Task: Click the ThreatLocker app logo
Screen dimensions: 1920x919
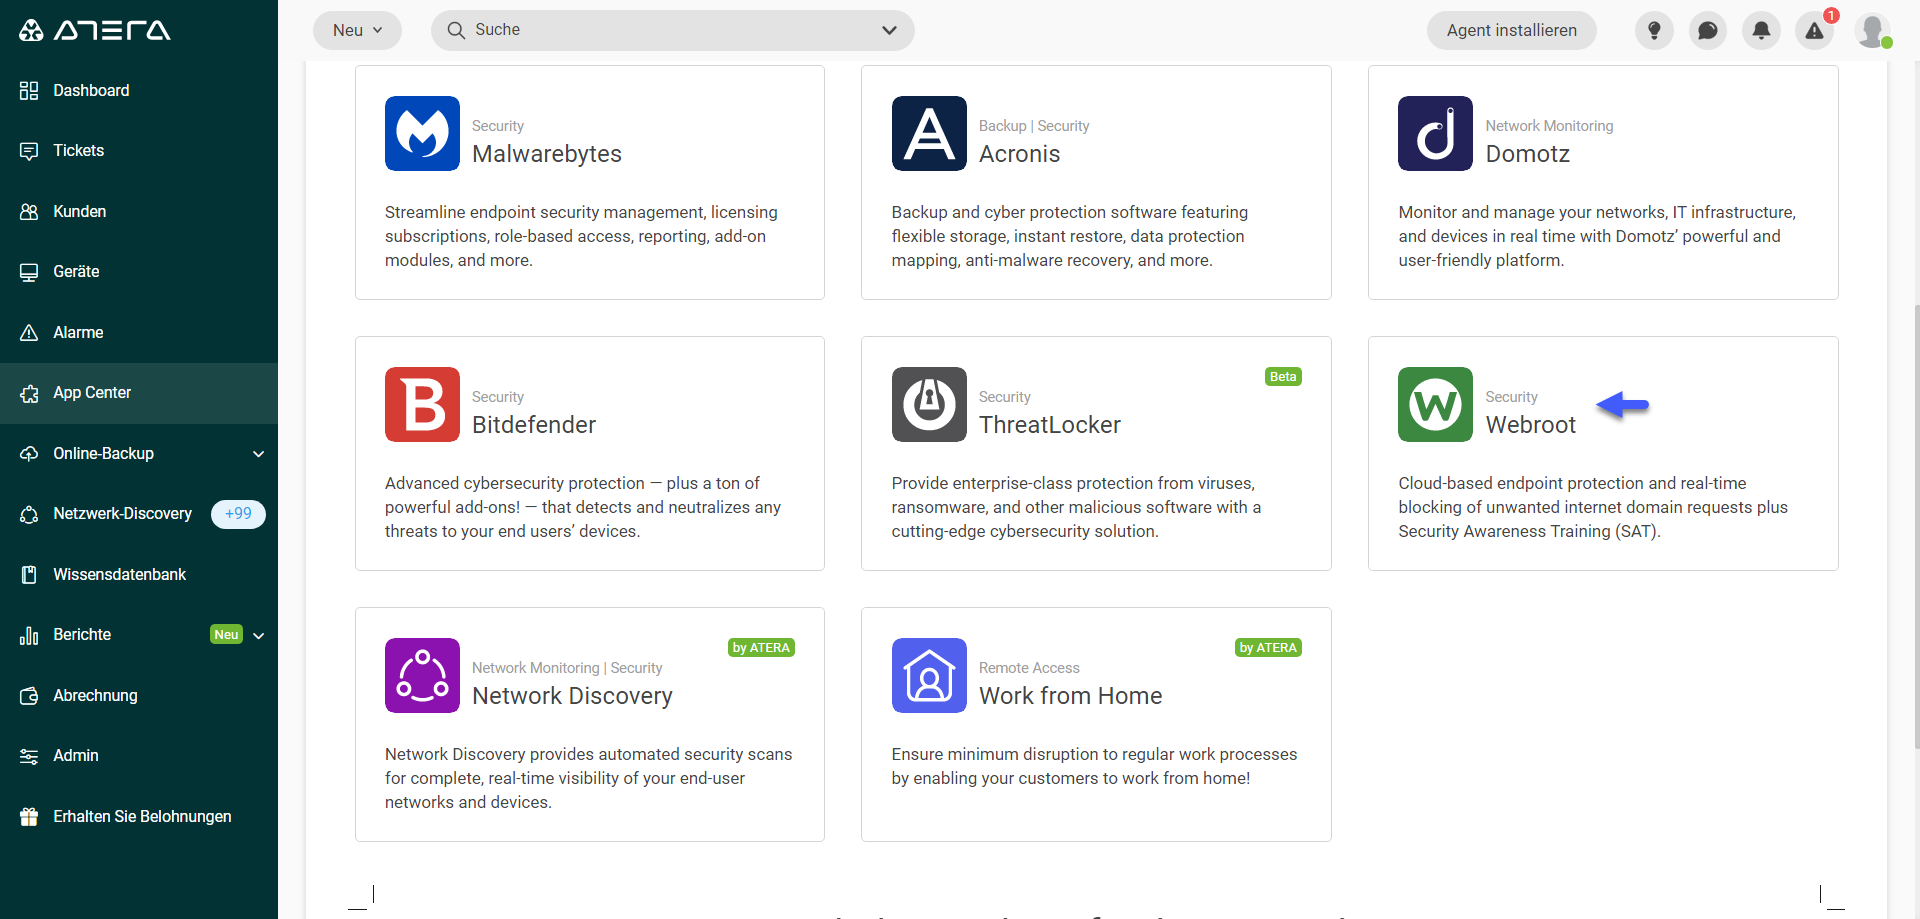Action: [x=929, y=404]
